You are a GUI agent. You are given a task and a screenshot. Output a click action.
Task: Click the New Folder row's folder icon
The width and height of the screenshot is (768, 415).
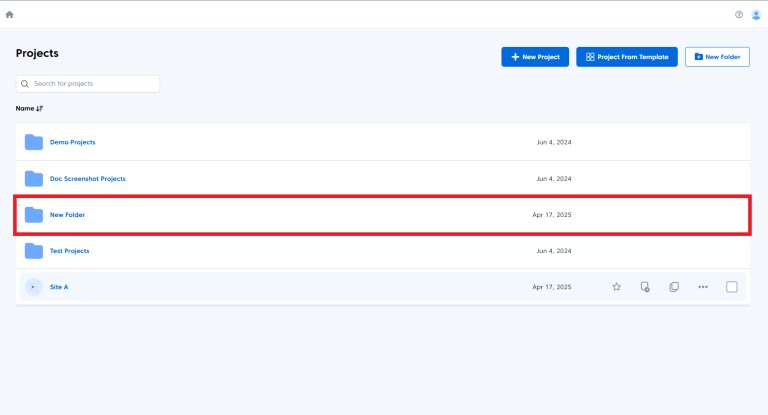34,215
